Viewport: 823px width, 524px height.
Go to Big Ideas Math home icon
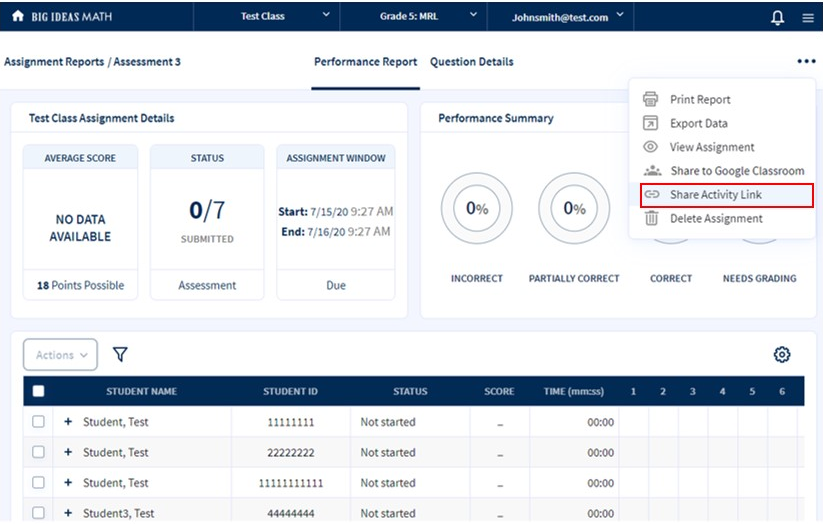pyautogui.click(x=18, y=16)
